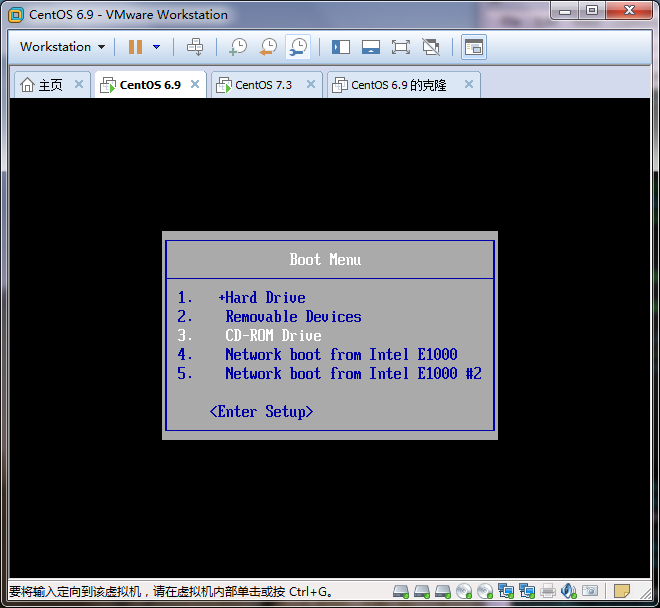Click the leftmost hard disk status icon
Image resolution: width=660 pixels, height=608 pixels.
(x=401, y=592)
